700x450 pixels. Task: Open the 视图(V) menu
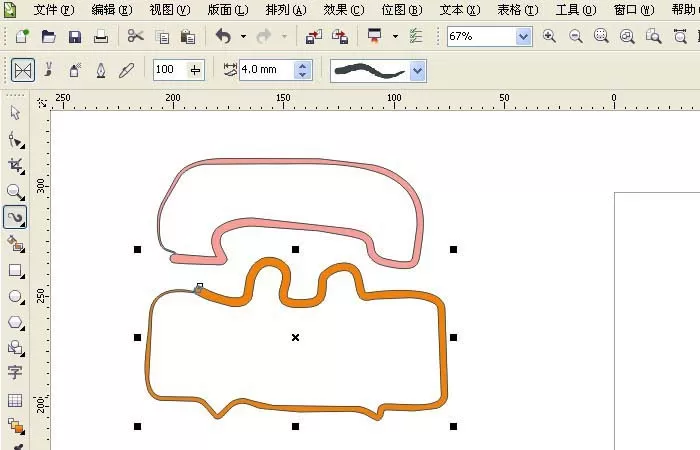(170, 9)
